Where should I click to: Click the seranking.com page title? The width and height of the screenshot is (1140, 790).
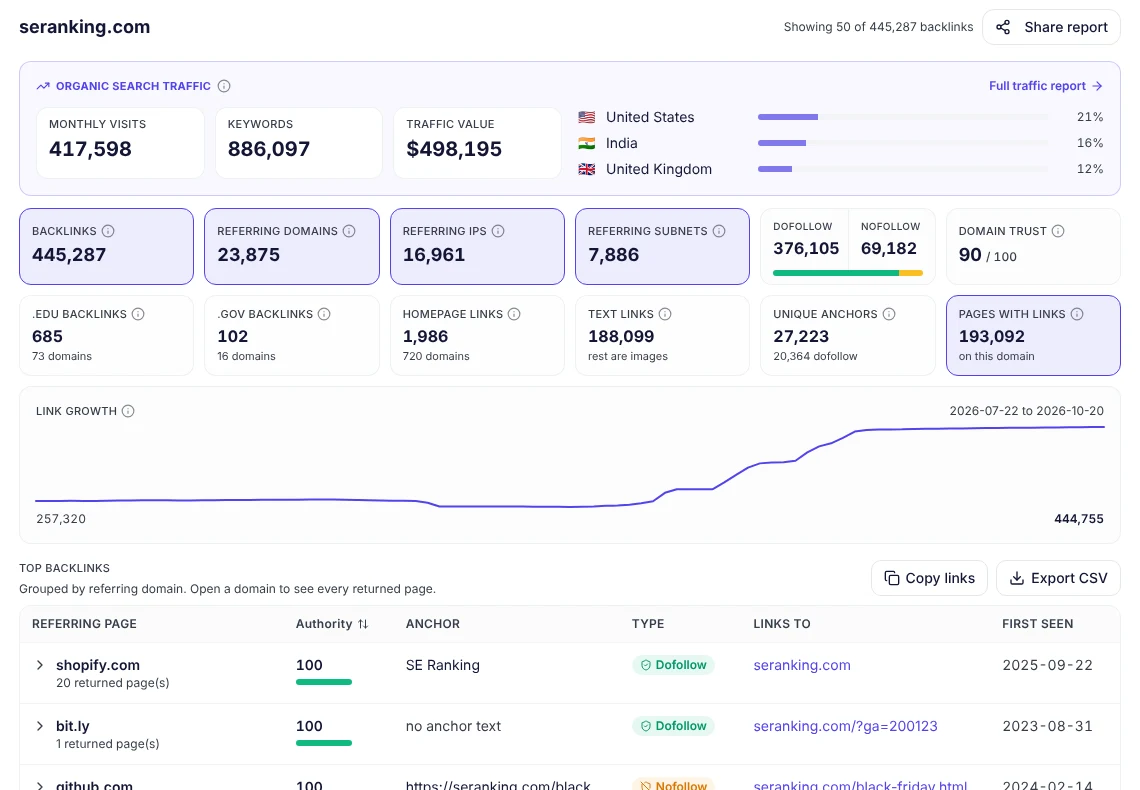[84, 27]
